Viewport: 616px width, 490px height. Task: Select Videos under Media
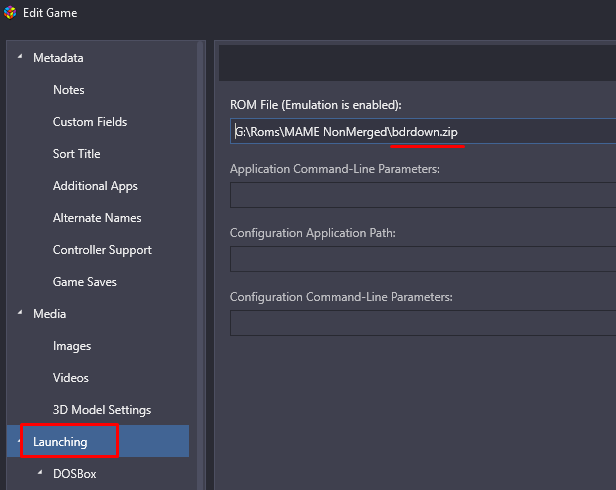tap(71, 378)
